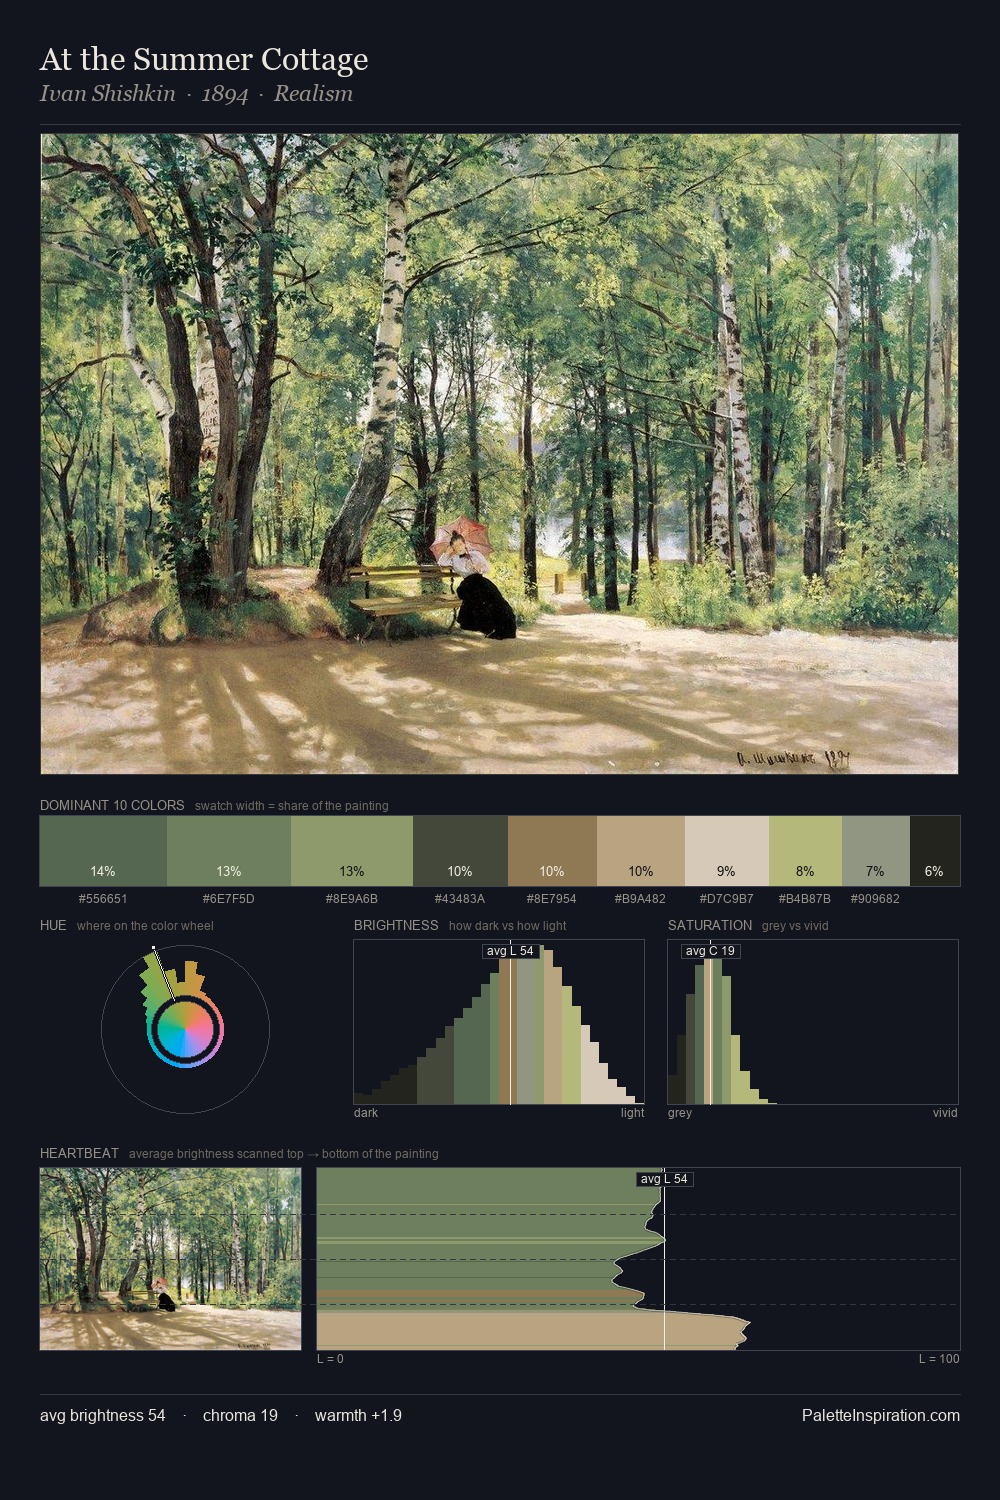Screen dimensions: 1000x1500
Task: Select the #909682 grey-green swatch
Action: click(876, 851)
